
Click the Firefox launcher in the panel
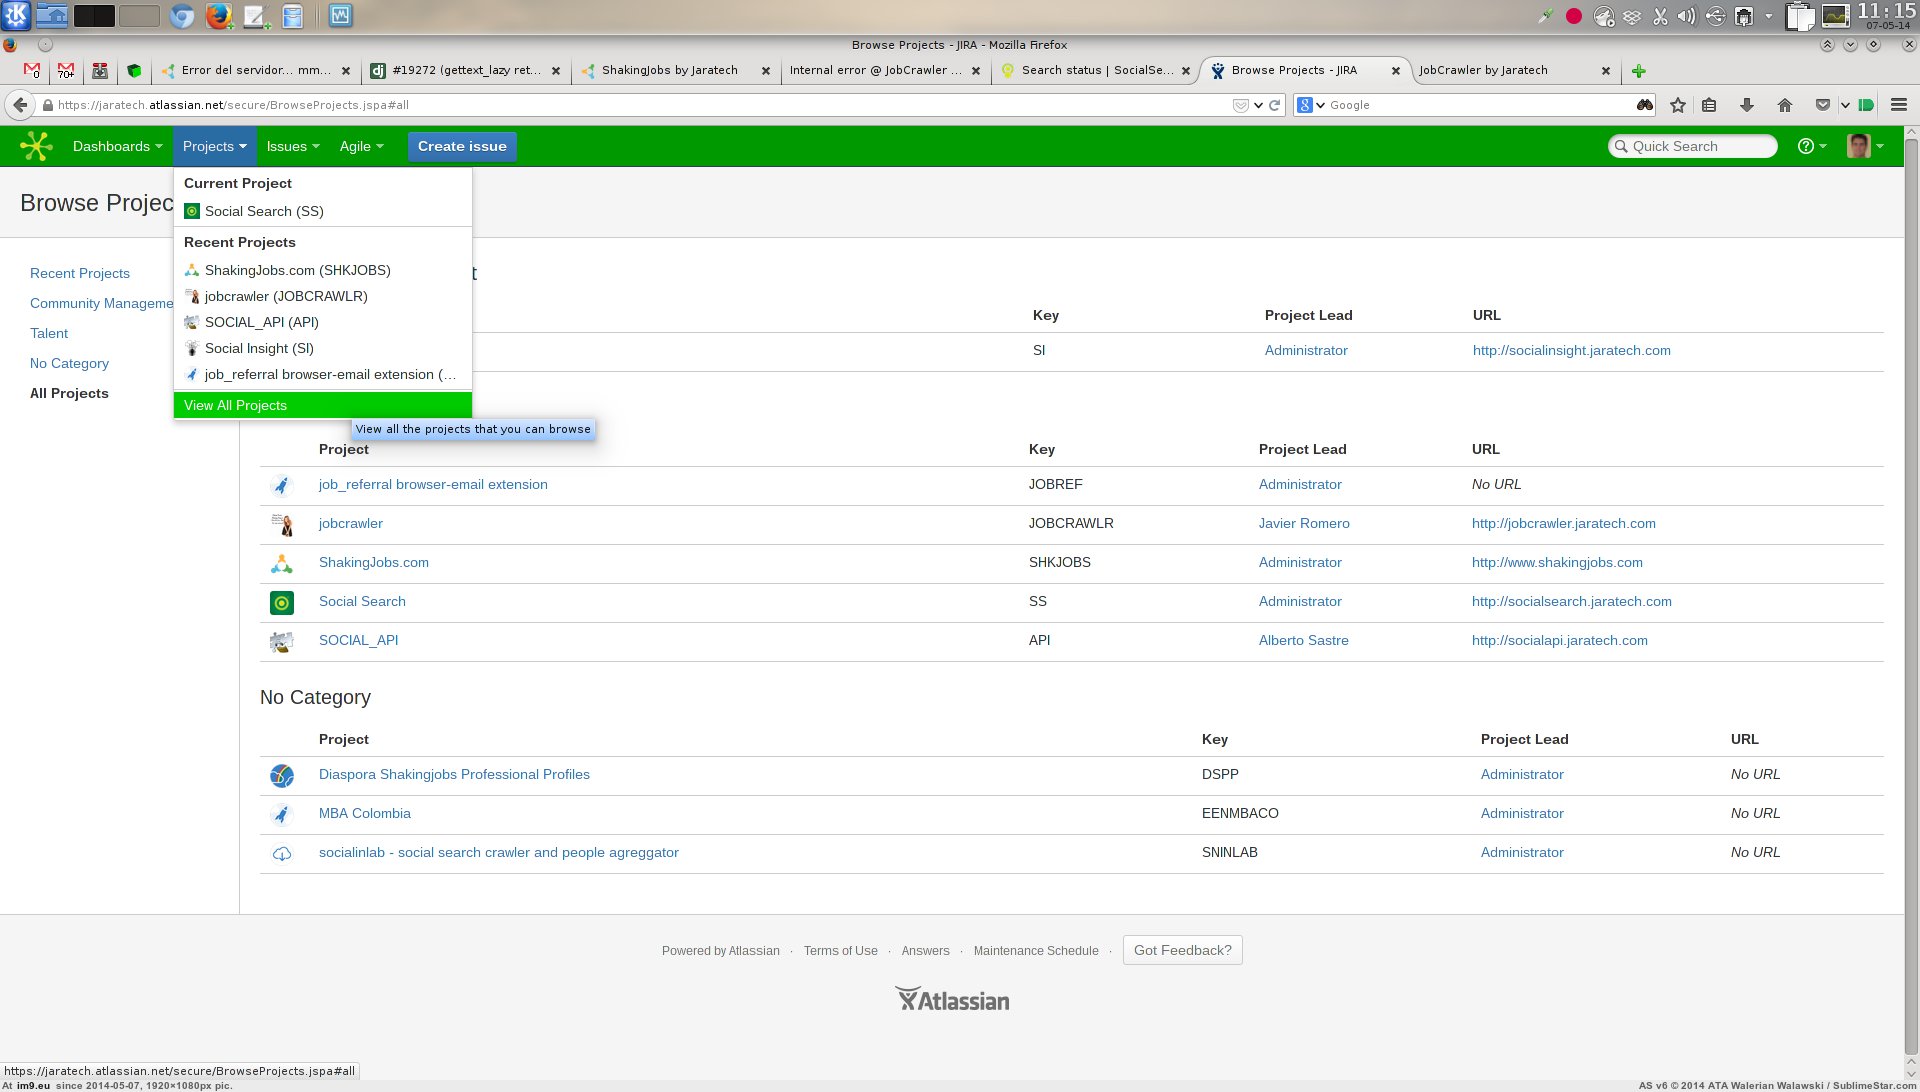point(218,16)
